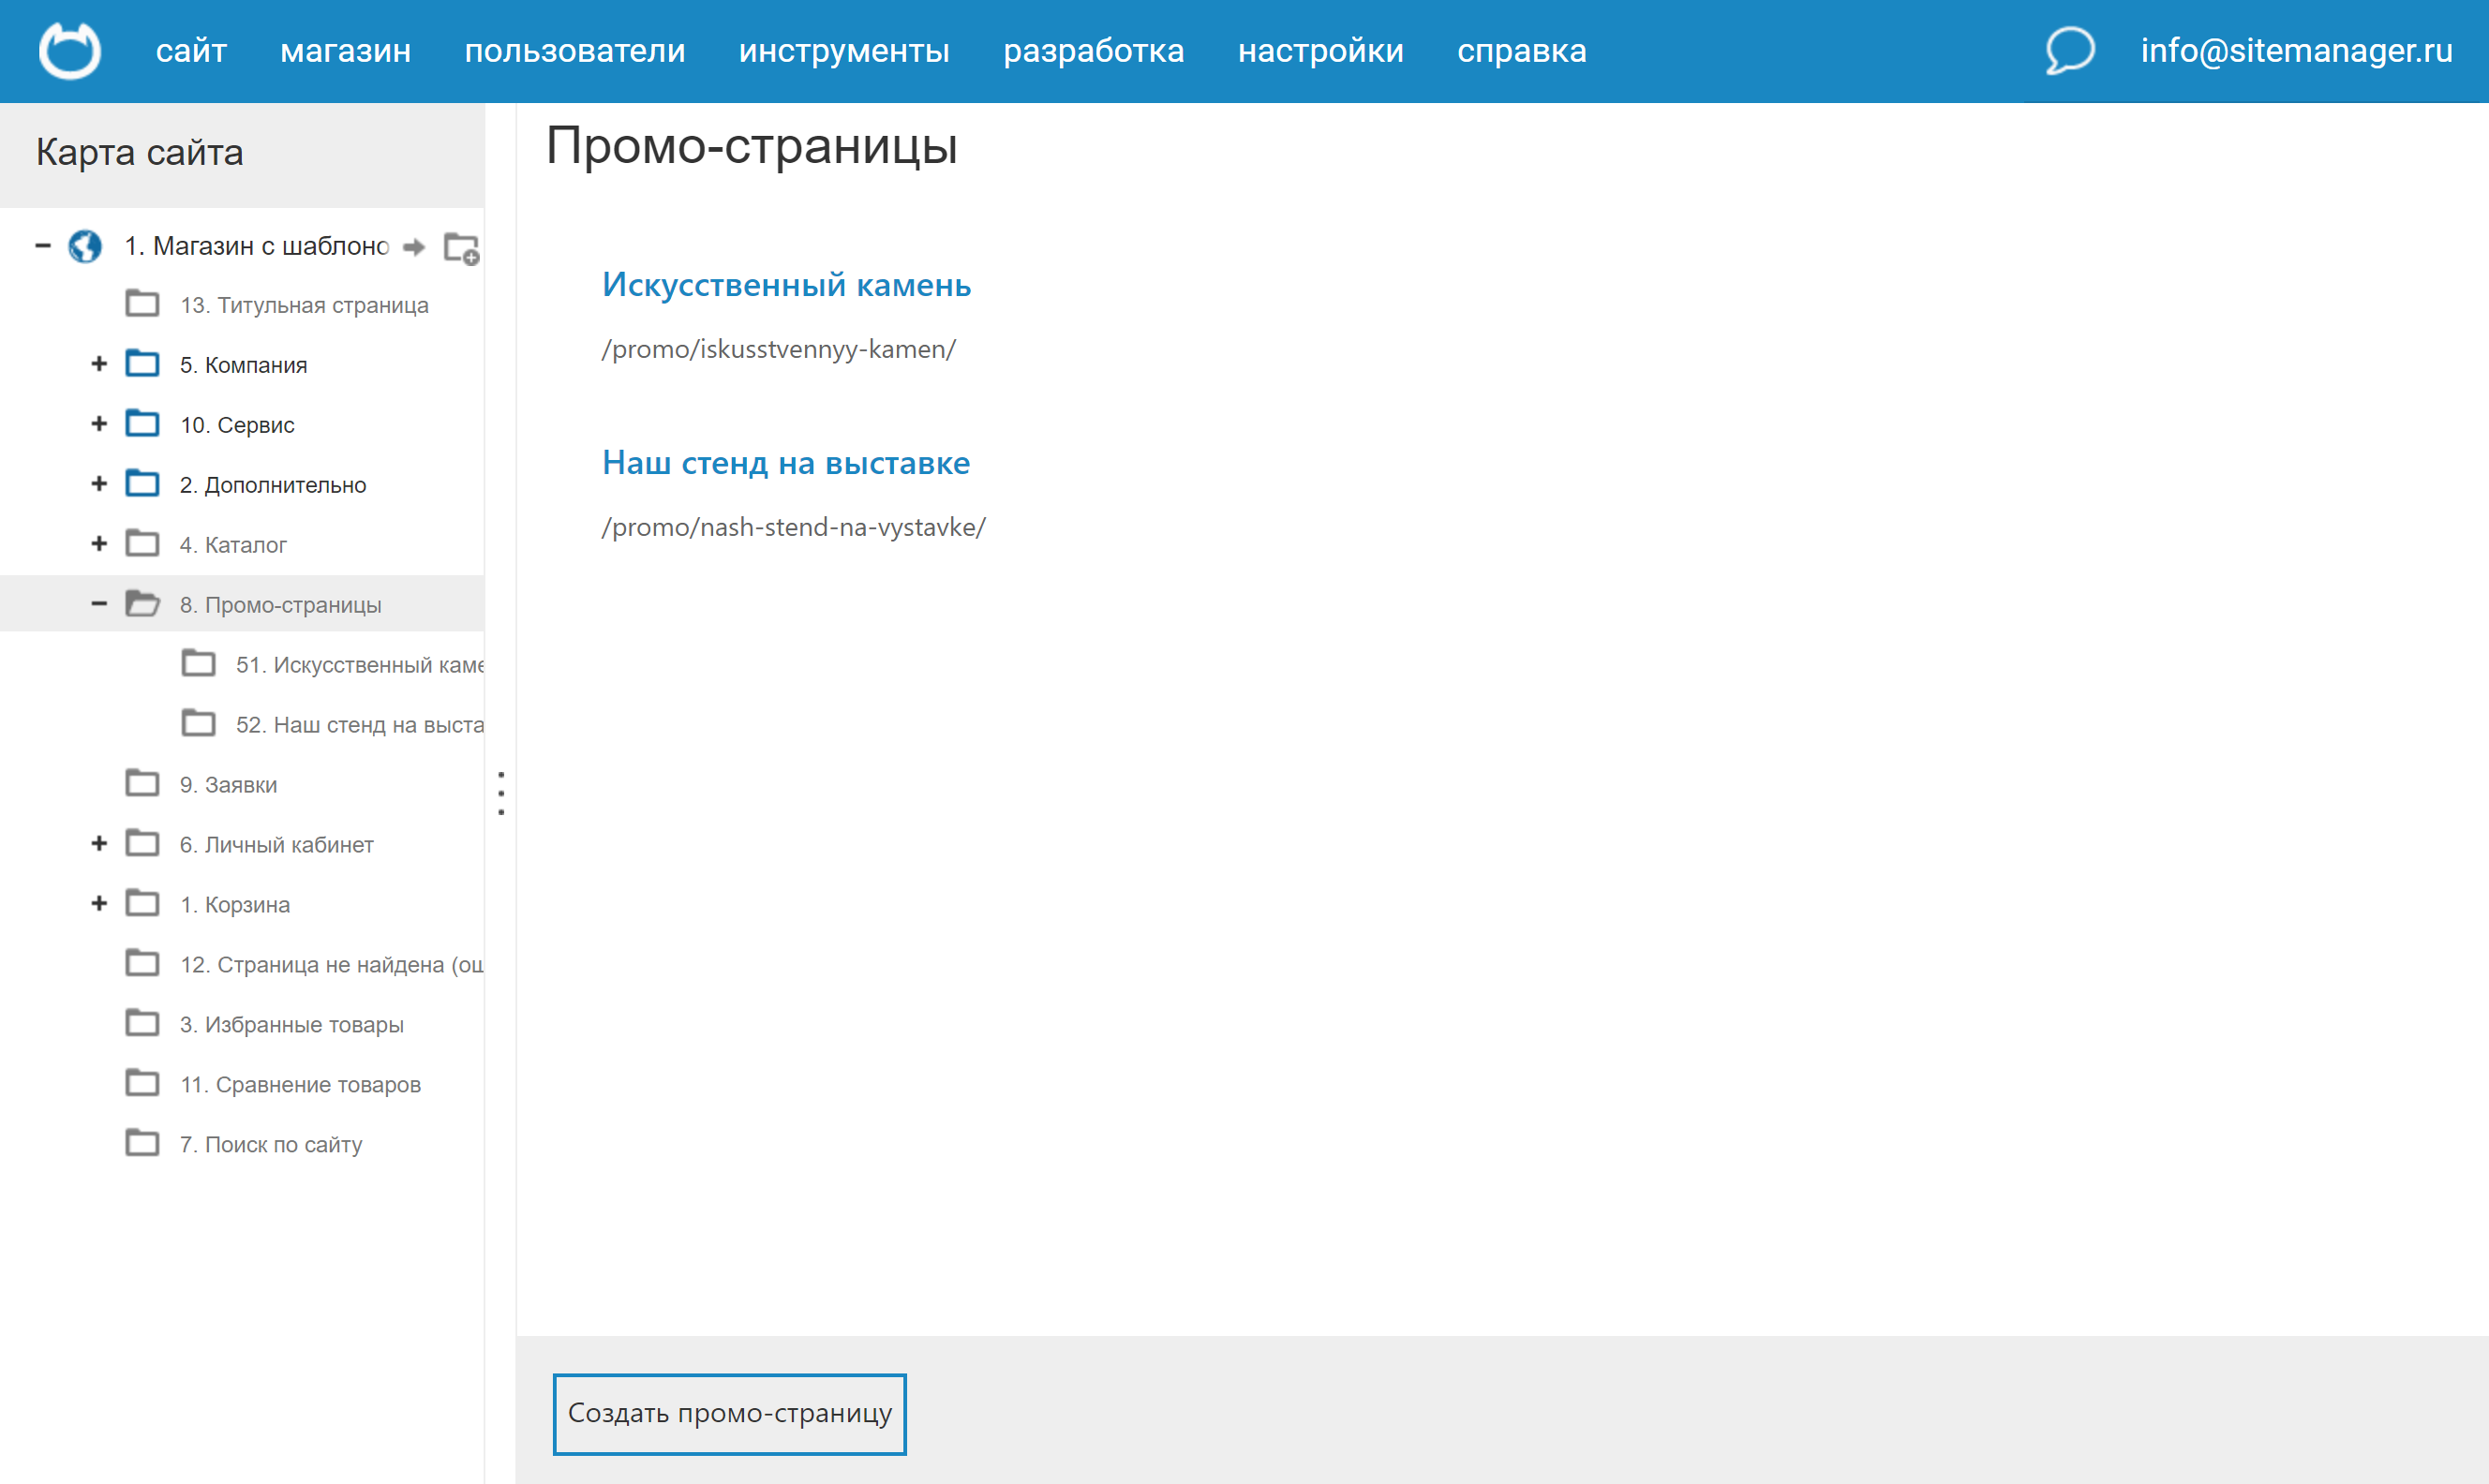Viewport: 2489px width, 1484px height.
Task: Click the SiteManager logo icon
Action: tap(70, 50)
